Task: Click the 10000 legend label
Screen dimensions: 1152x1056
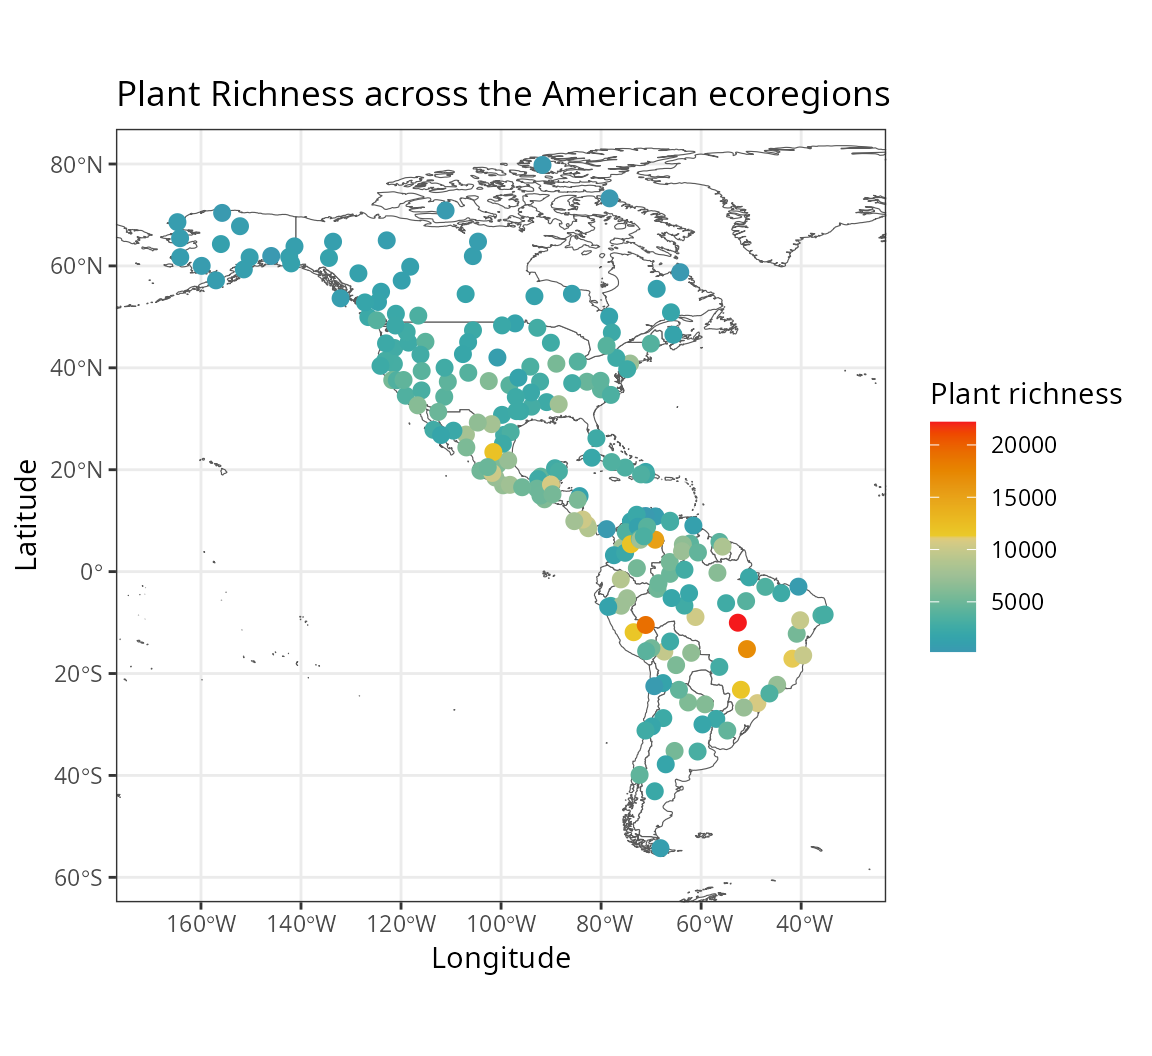Action: click(1023, 550)
